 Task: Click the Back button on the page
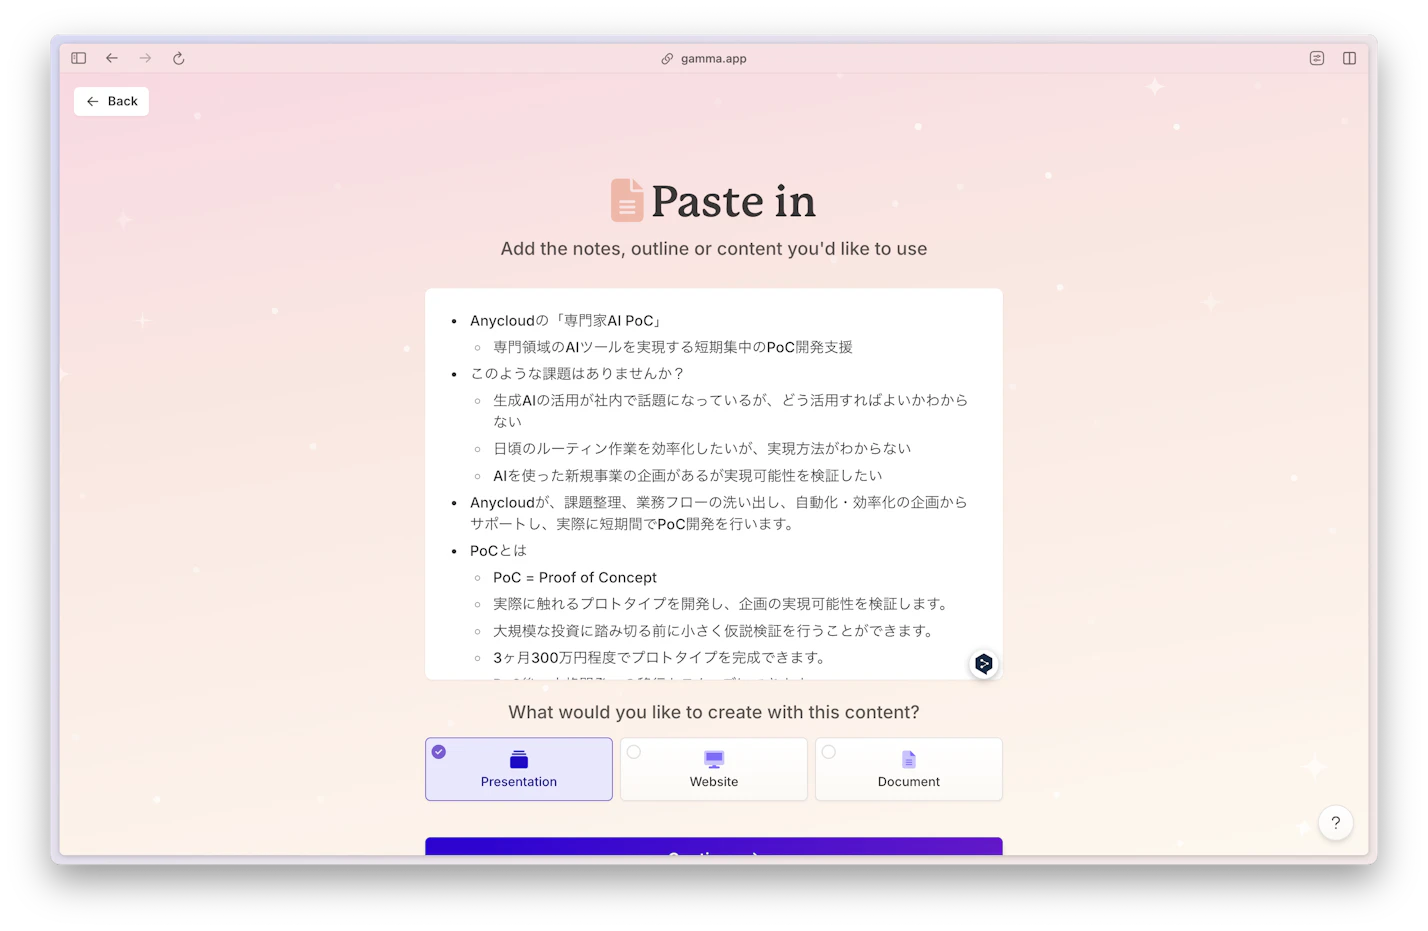[111, 101]
